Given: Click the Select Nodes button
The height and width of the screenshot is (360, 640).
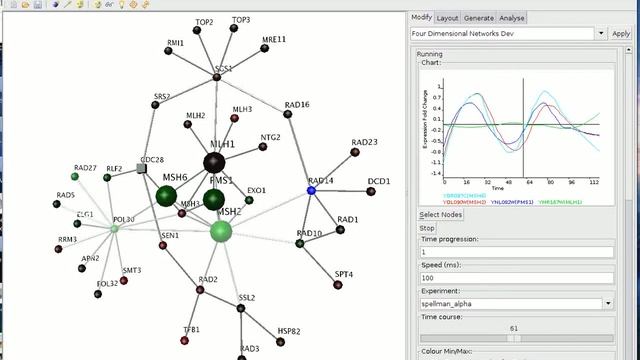Looking at the screenshot, I should coord(441,215).
